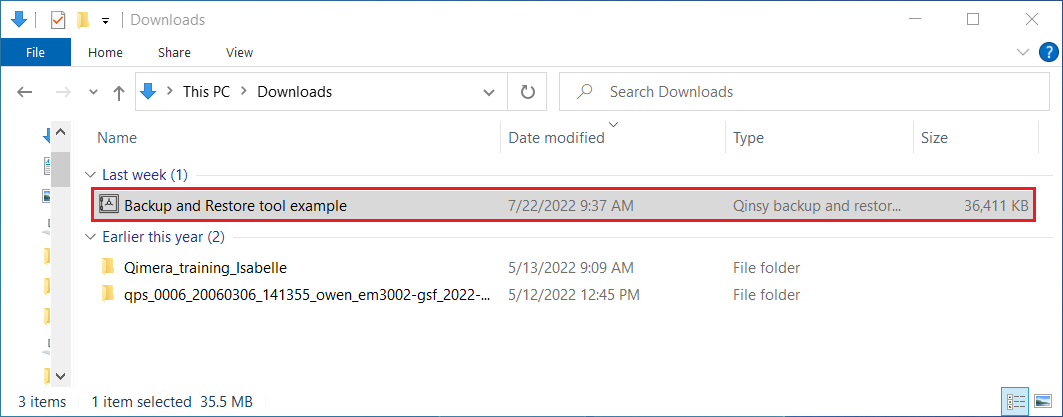
Task: Open the address bar history dropdown
Action: [489, 92]
